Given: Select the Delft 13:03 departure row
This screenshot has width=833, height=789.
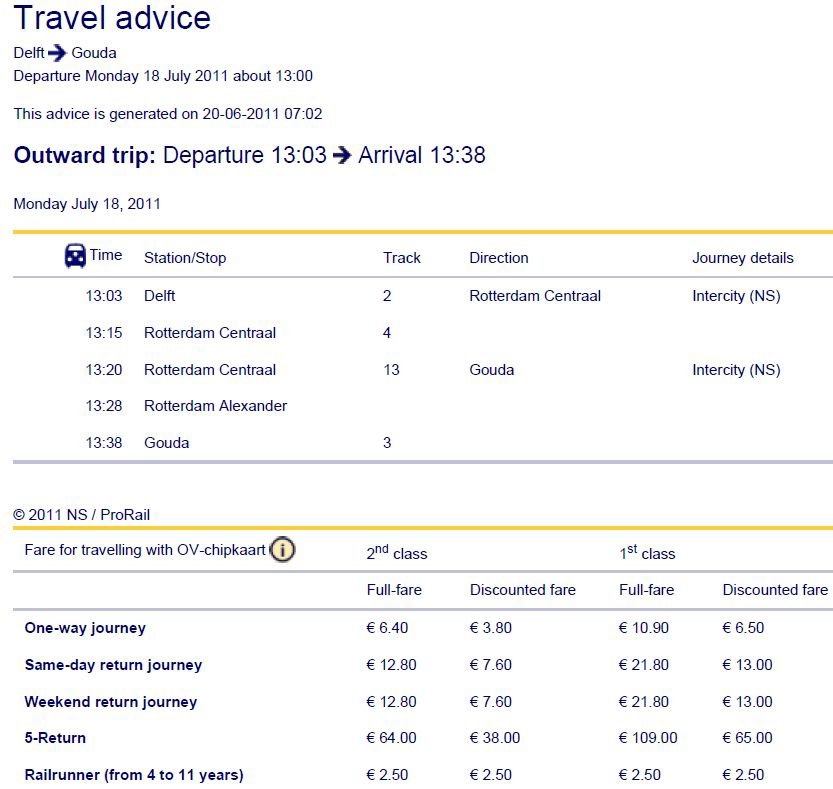Looking at the screenshot, I should click(x=423, y=296).
